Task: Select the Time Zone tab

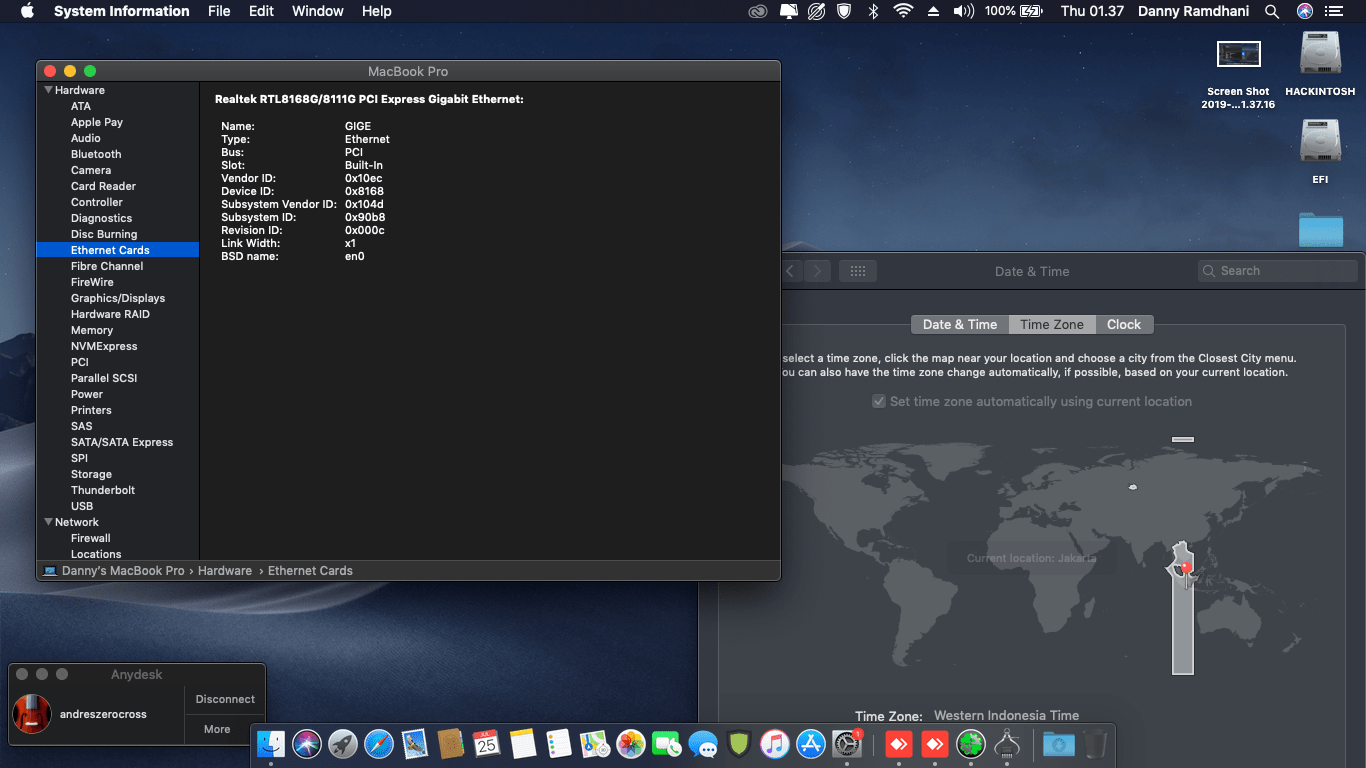Action: (x=1052, y=324)
